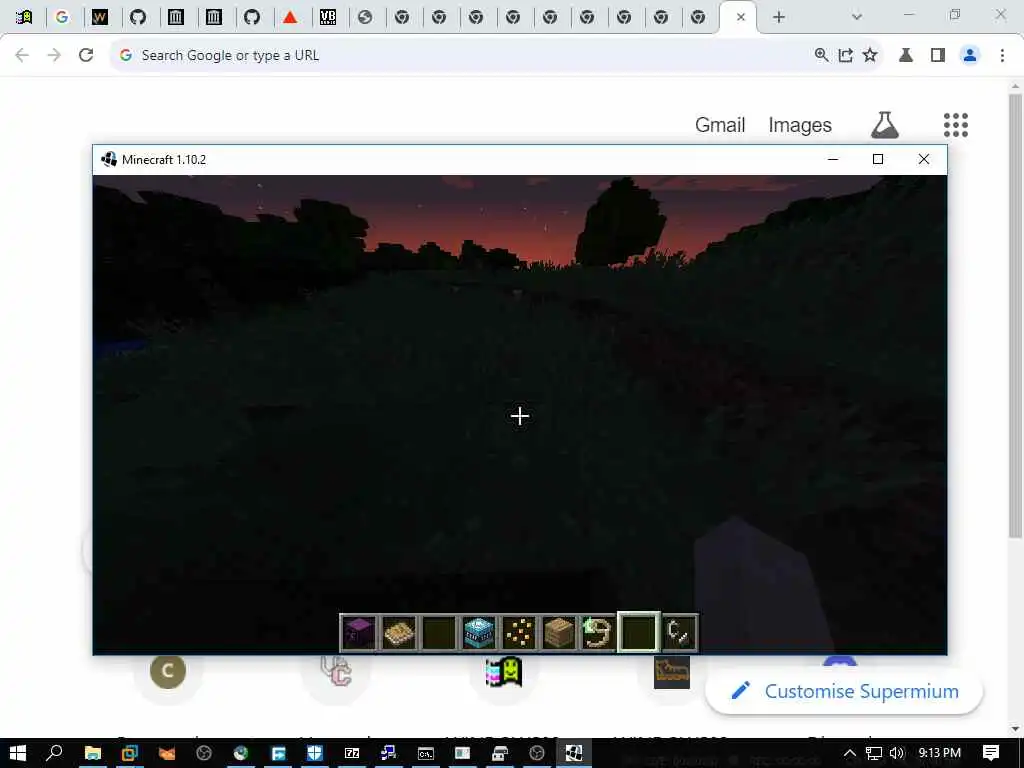Screen dimensions: 1024x768
Task: Open the Windows Security shield taskbar icon
Action: [315, 753]
